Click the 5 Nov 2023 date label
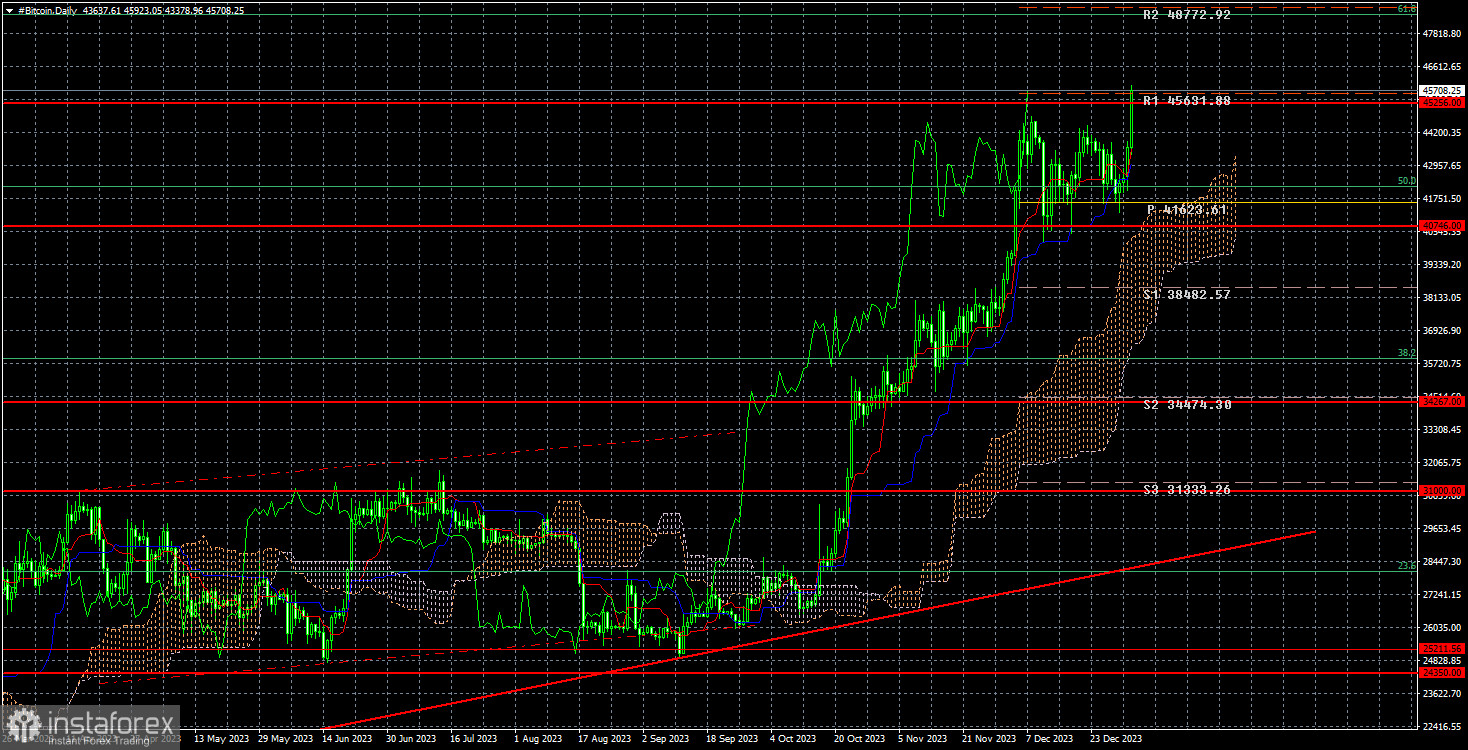 [923, 739]
